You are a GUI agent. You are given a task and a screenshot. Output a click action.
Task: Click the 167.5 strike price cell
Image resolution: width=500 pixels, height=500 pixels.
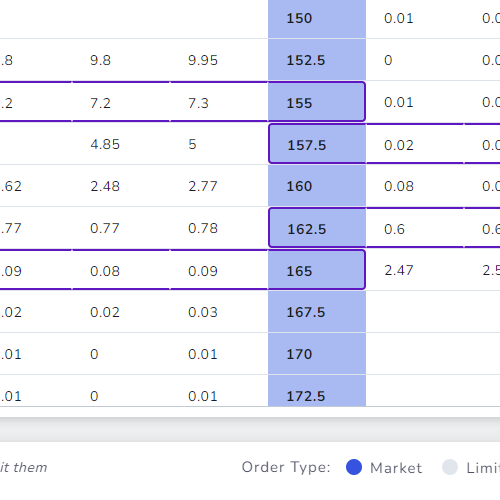point(317,312)
